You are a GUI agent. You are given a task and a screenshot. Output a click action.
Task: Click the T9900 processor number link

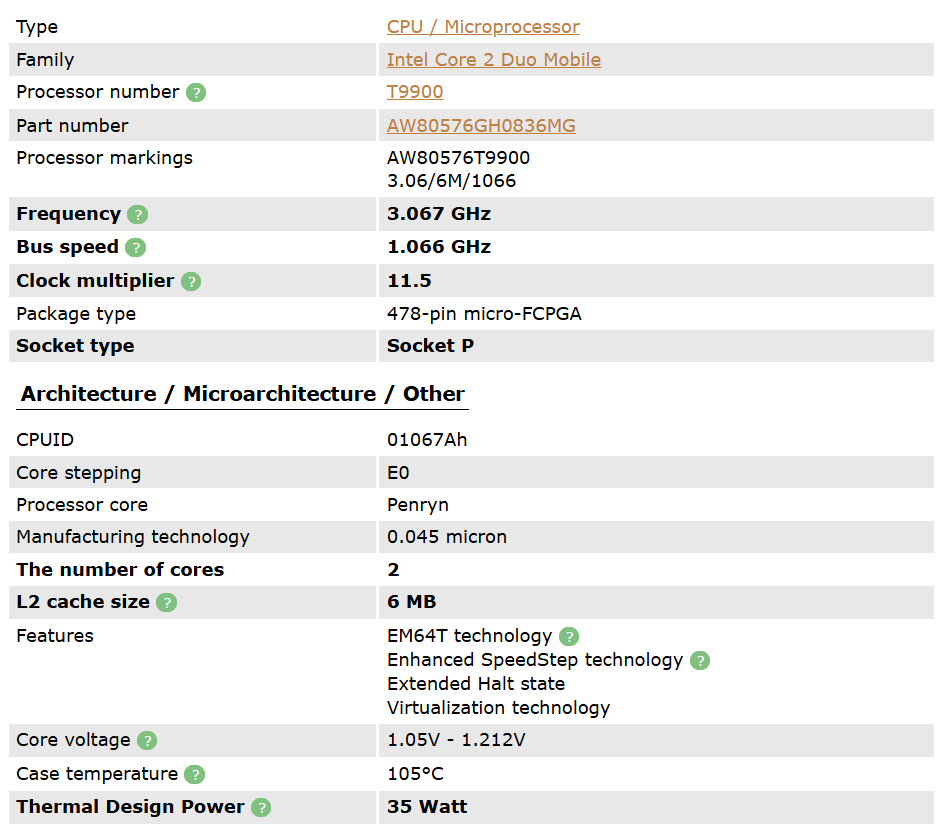415,91
